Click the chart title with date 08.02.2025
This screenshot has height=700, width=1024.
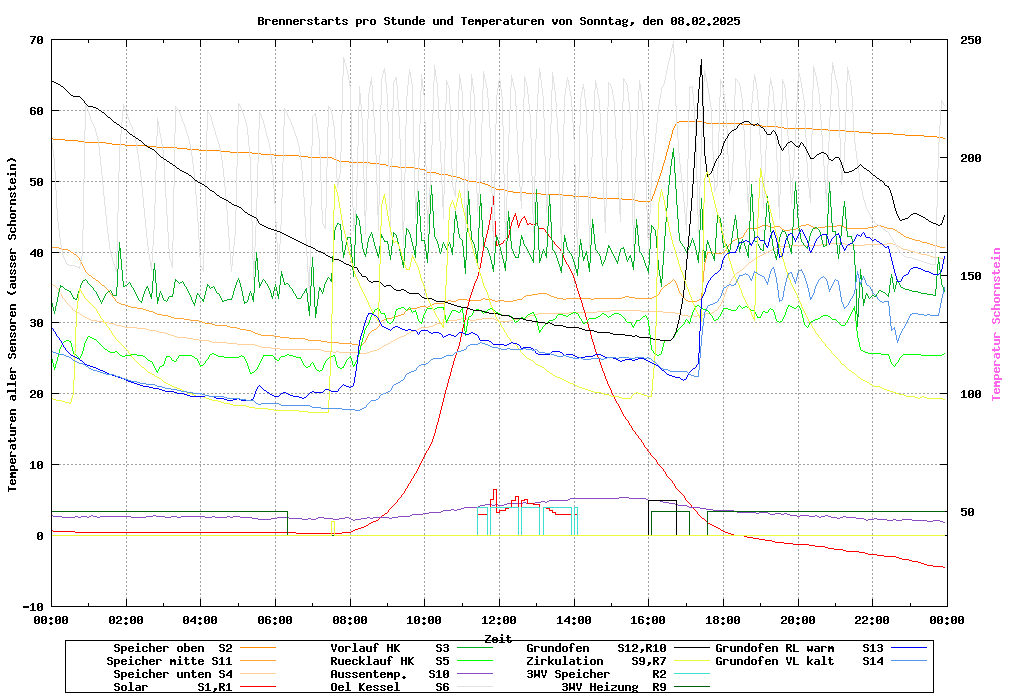tap(498, 21)
